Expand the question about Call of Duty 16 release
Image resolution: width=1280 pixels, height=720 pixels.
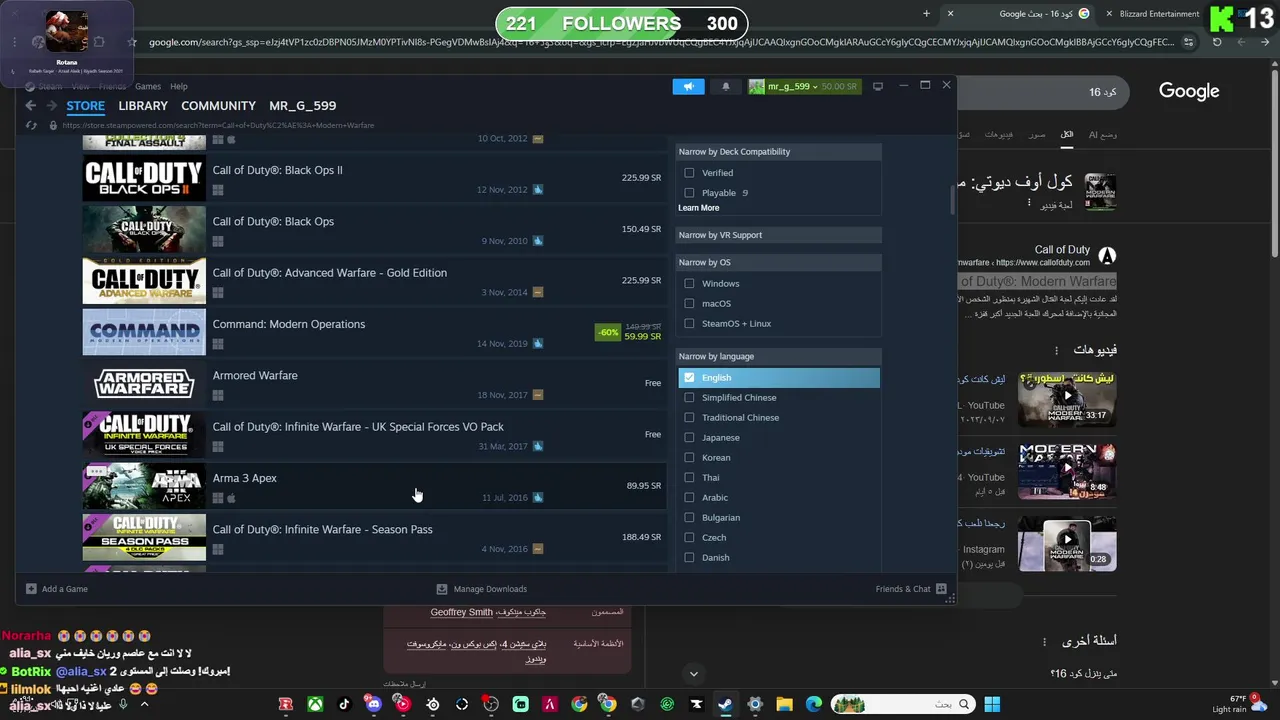coord(1083,673)
